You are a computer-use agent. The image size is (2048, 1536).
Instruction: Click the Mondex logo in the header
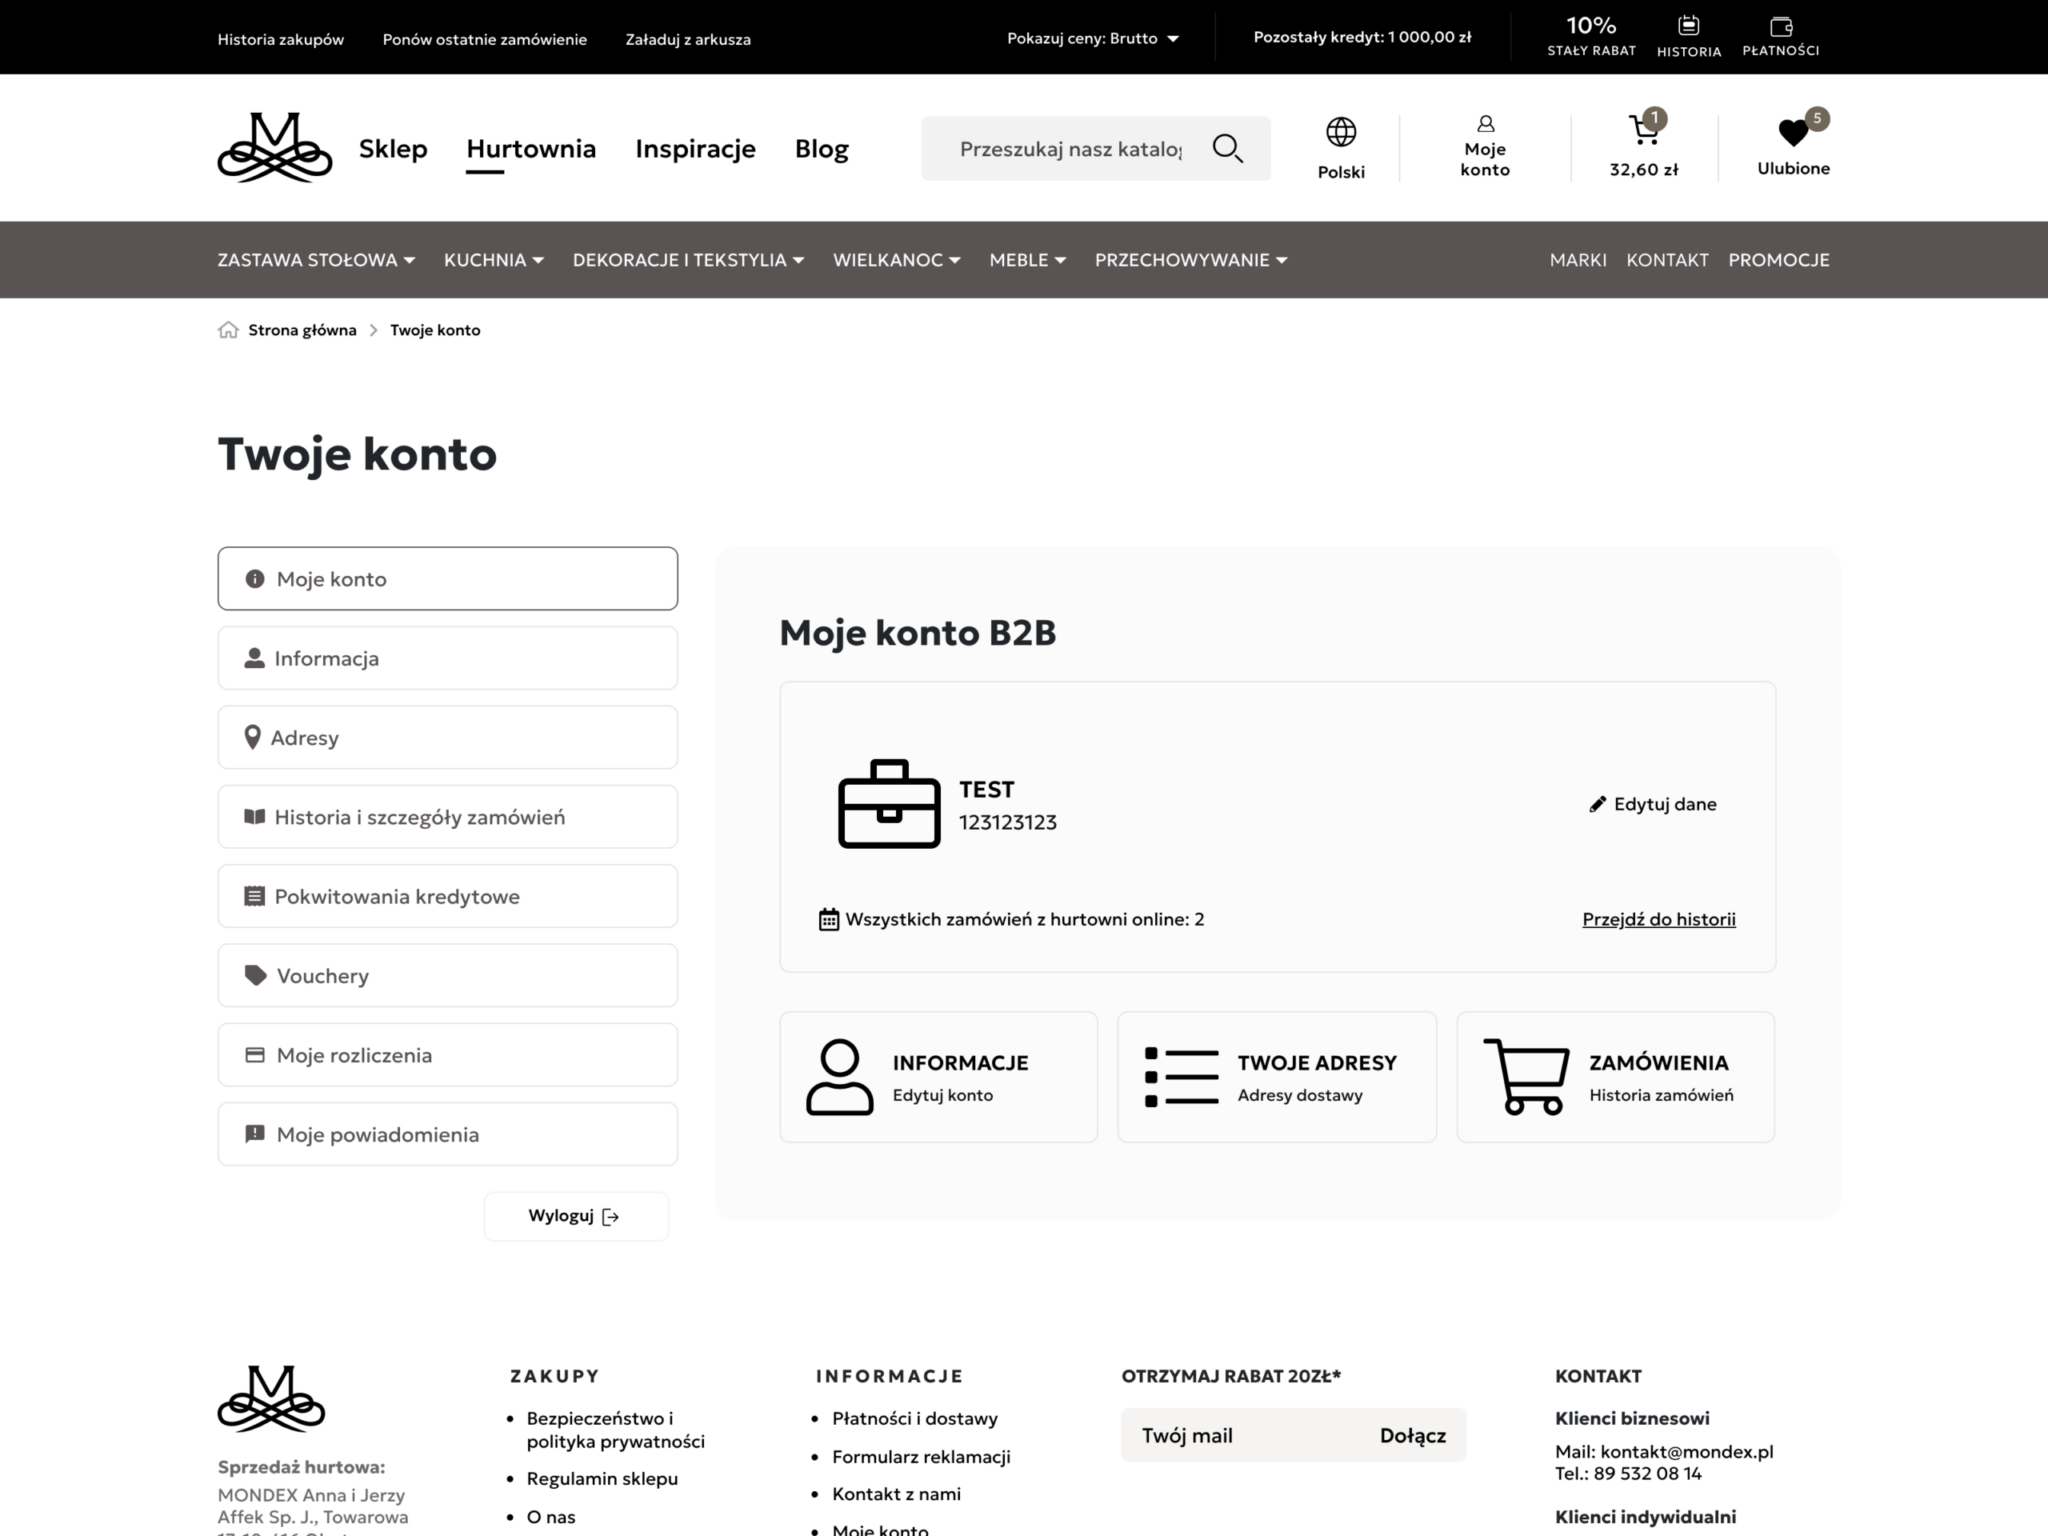point(275,147)
